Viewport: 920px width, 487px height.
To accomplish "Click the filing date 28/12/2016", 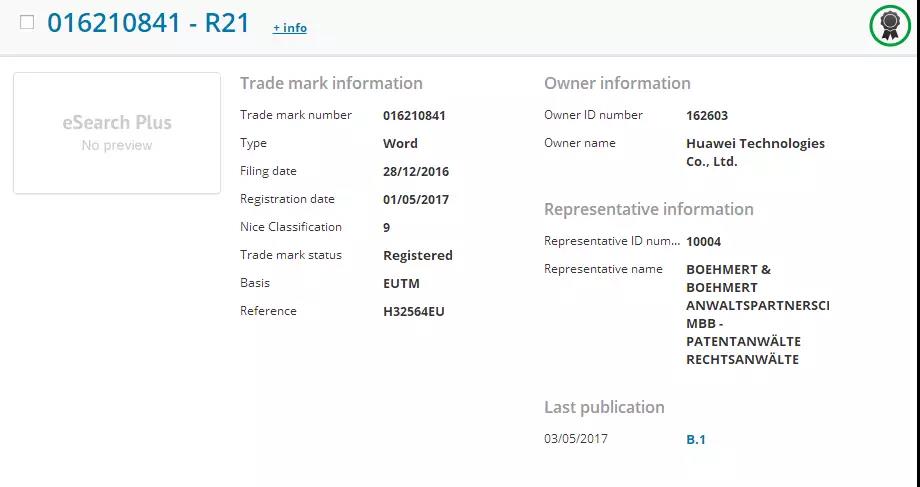I will [x=416, y=172].
